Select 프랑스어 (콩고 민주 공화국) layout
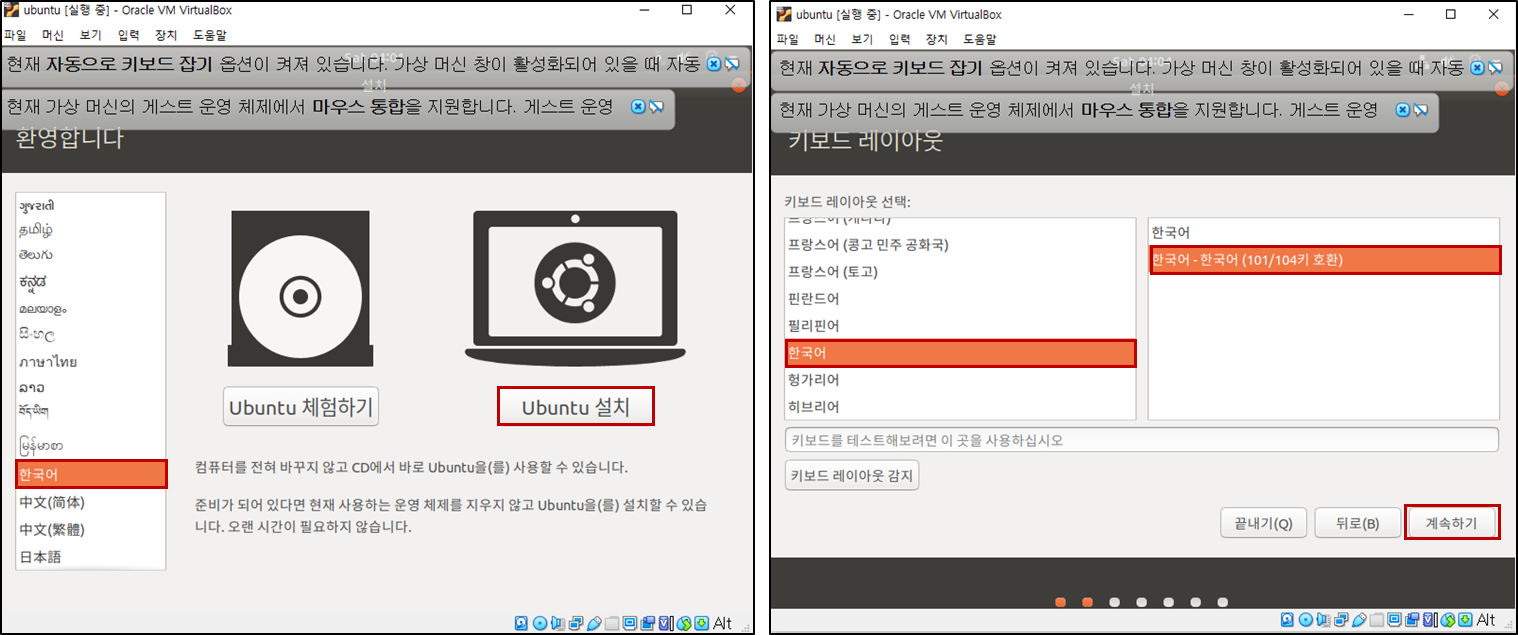The image size is (1518, 635). click(961, 244)
